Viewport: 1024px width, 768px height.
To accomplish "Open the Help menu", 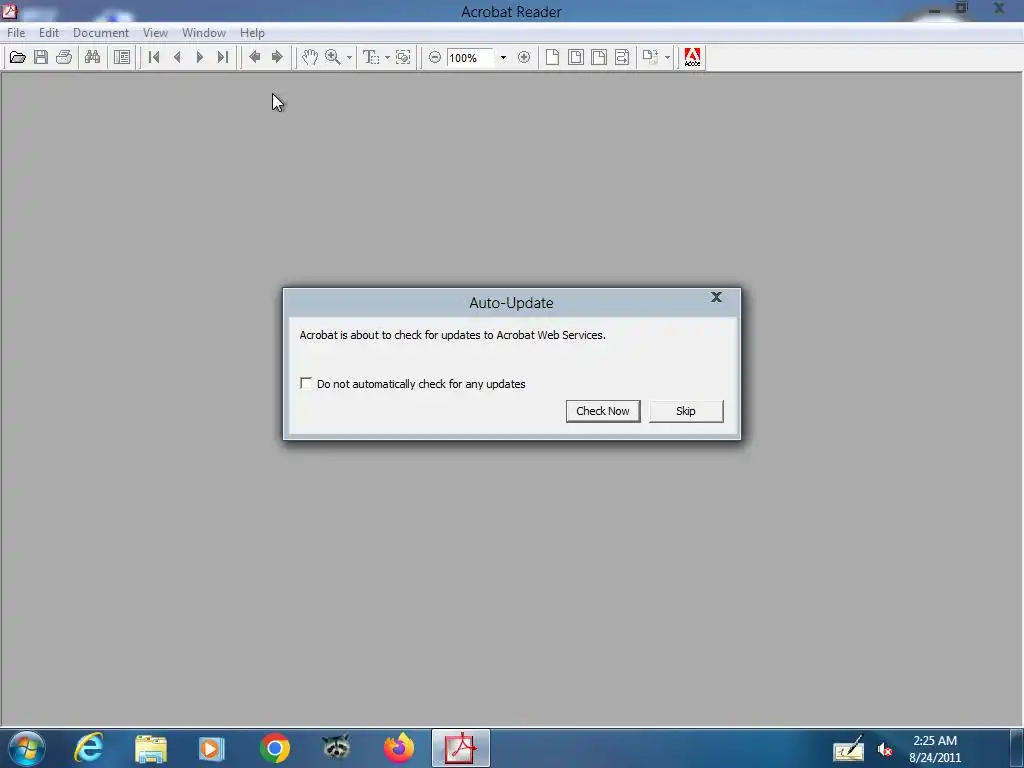I will click(252, 33).
